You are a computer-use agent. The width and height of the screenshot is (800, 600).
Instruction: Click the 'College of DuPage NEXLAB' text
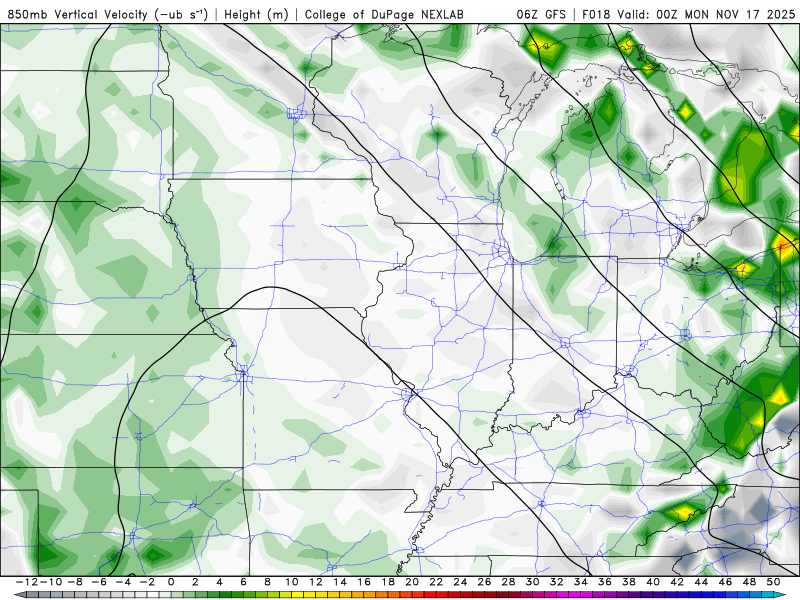click(384, 14)
